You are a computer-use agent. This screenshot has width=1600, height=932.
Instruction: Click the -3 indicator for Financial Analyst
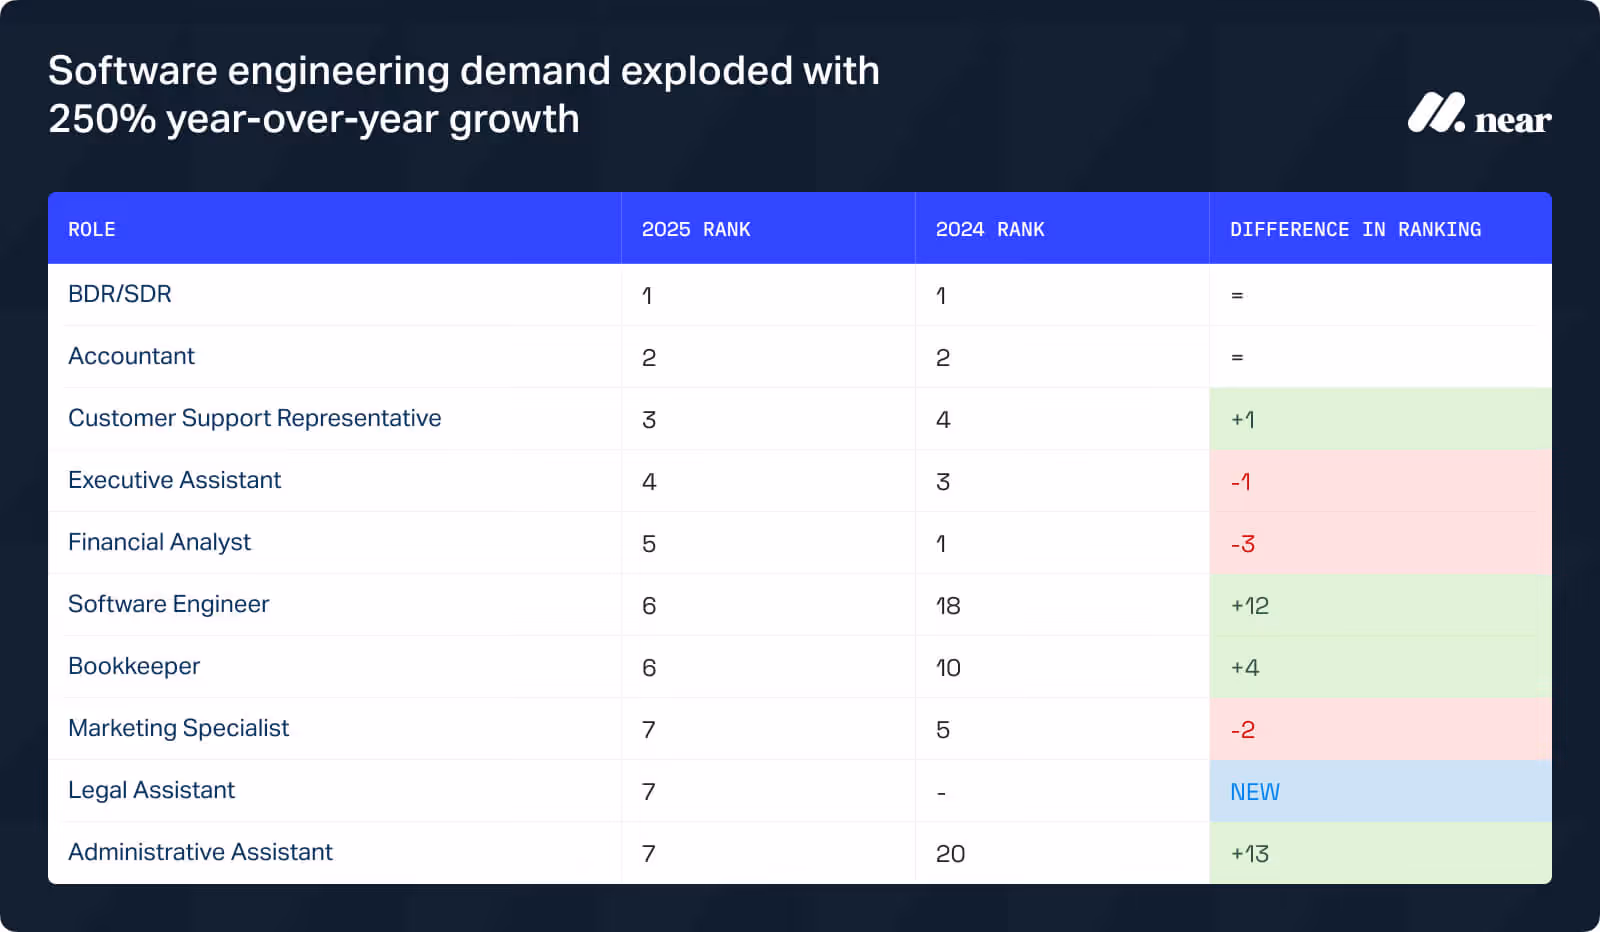pyautogui.click(x=1243, y=543)
